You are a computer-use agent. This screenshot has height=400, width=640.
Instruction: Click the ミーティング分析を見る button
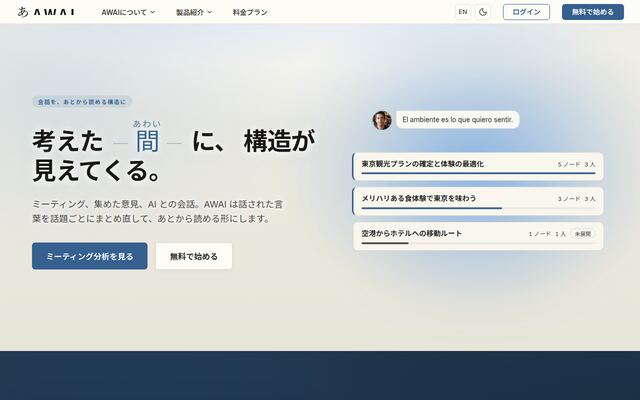pyautogui.click(x=90, y=256)
